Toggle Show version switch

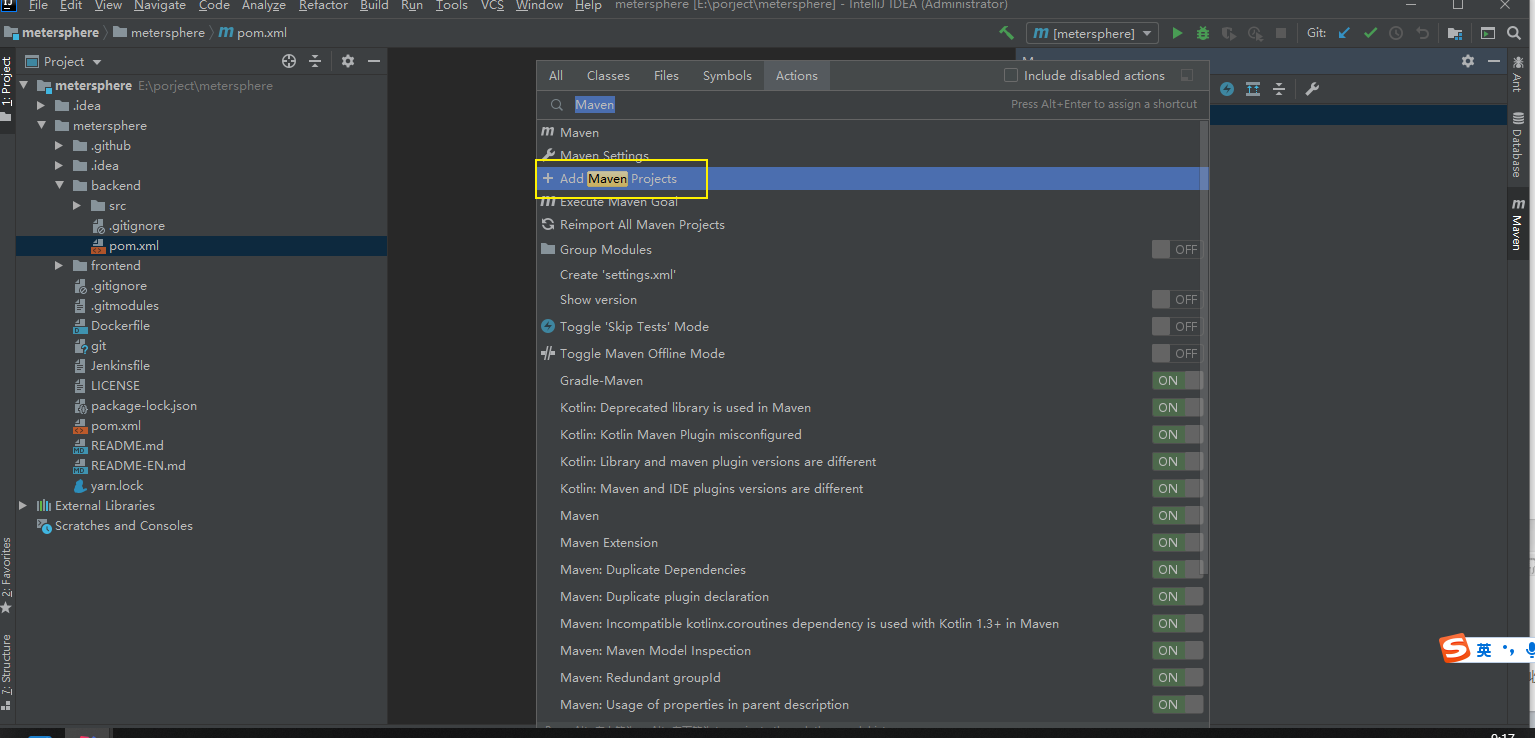pyautogui.click(x=1176, y=300)
